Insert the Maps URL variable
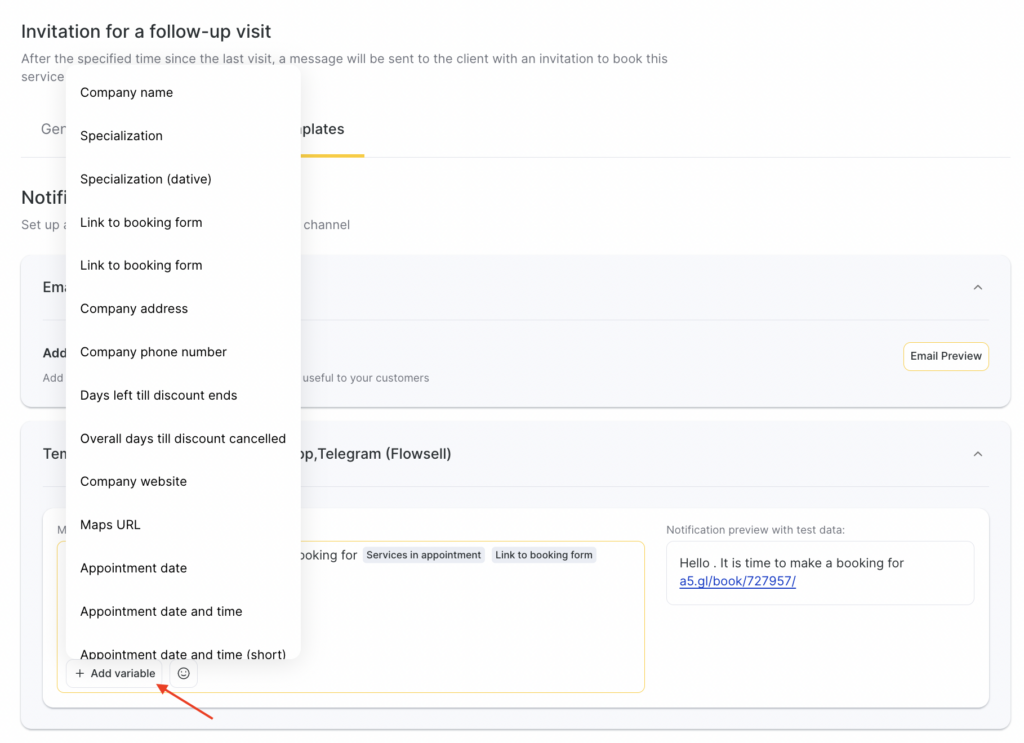Image resolution: width=1024 pixels, height=743 pixels. click(110, 525)
